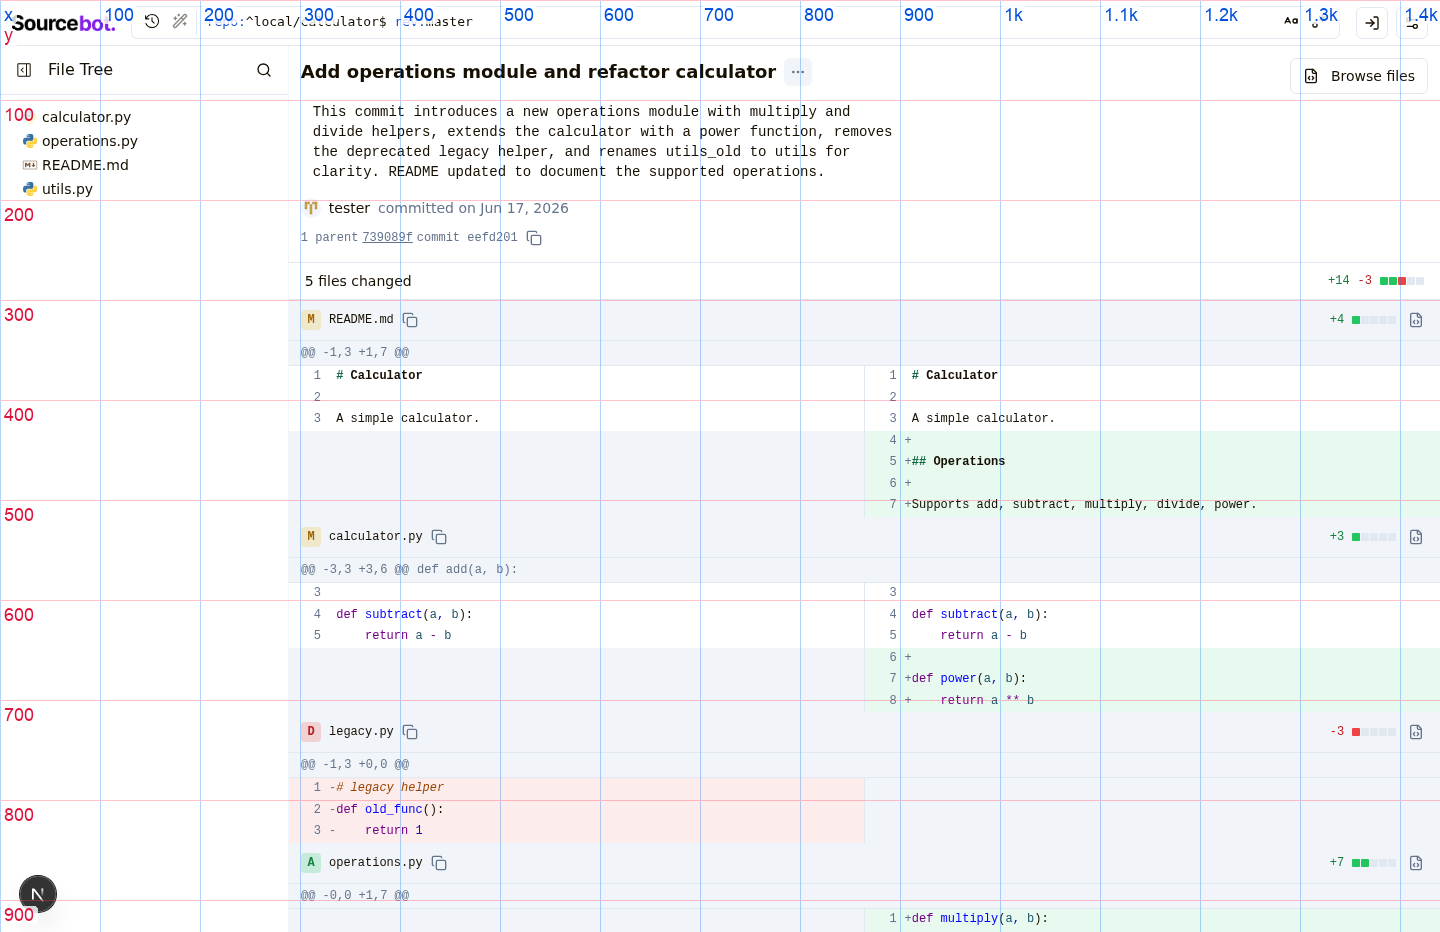Click calculator.py diff file header name

[375, 537]
